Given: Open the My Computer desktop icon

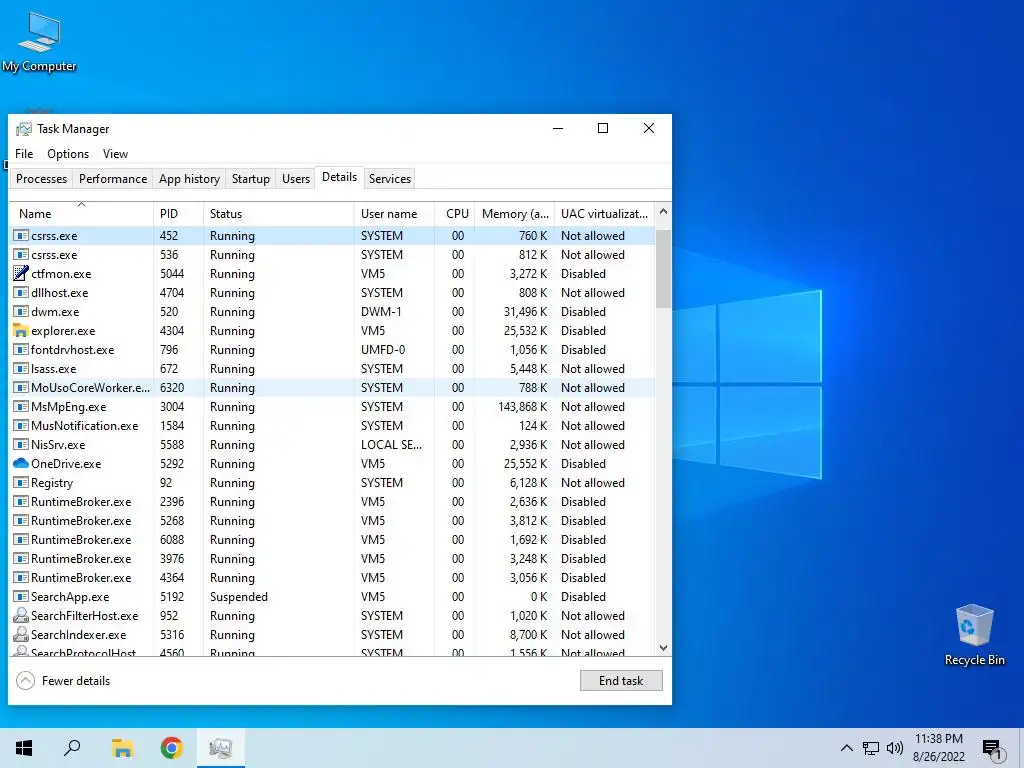Looking at the screenshot, I should click(39, 42).
